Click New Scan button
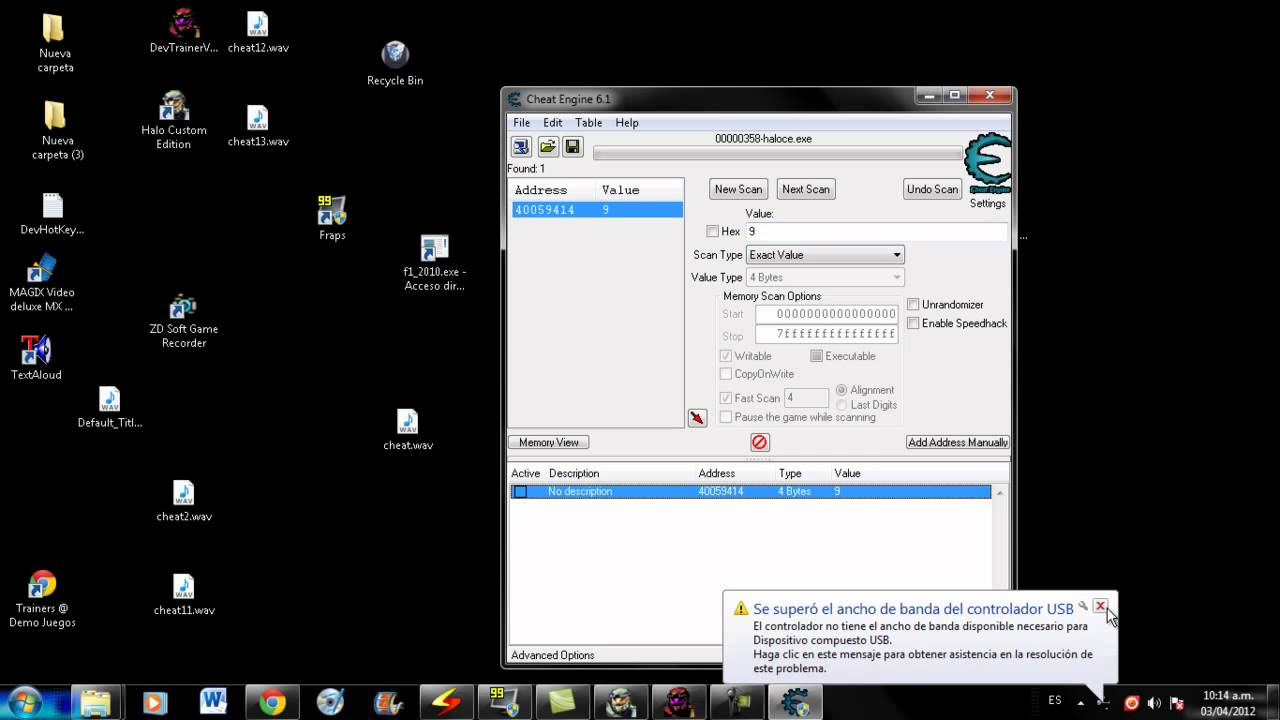 [x=739, y=189]
